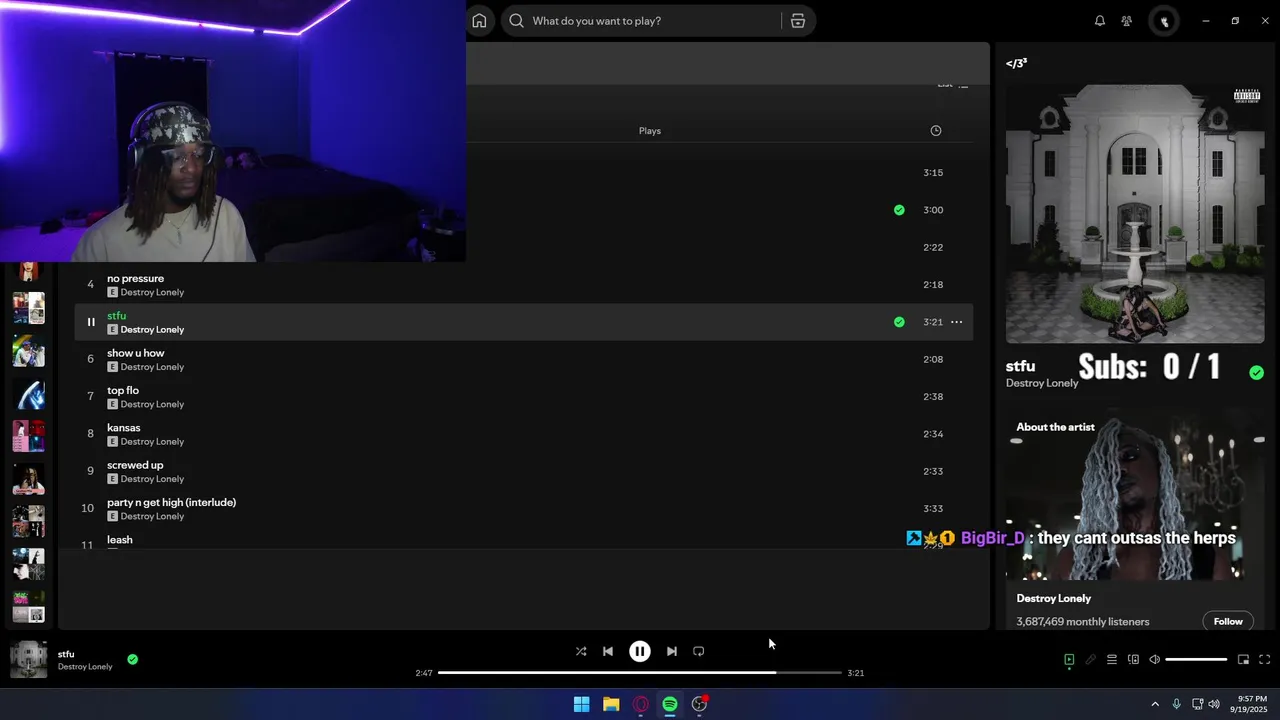Open the About the artist card
This screenshot has height=720, width=1280.
(x=1135, y=520)
